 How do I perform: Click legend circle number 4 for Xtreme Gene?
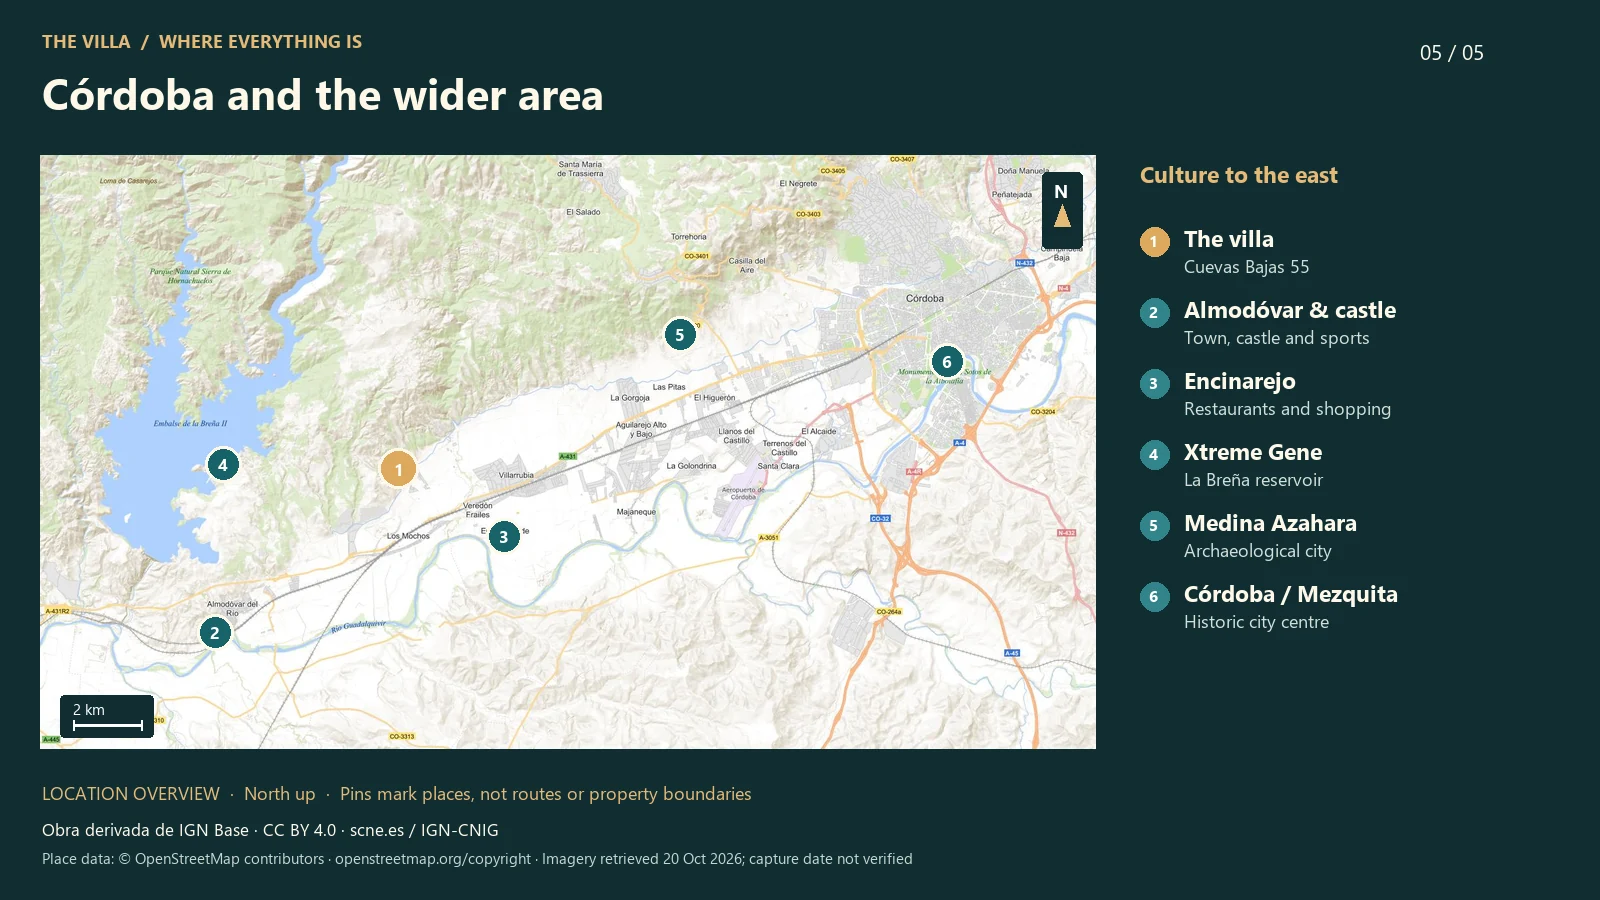point(1154,454)
